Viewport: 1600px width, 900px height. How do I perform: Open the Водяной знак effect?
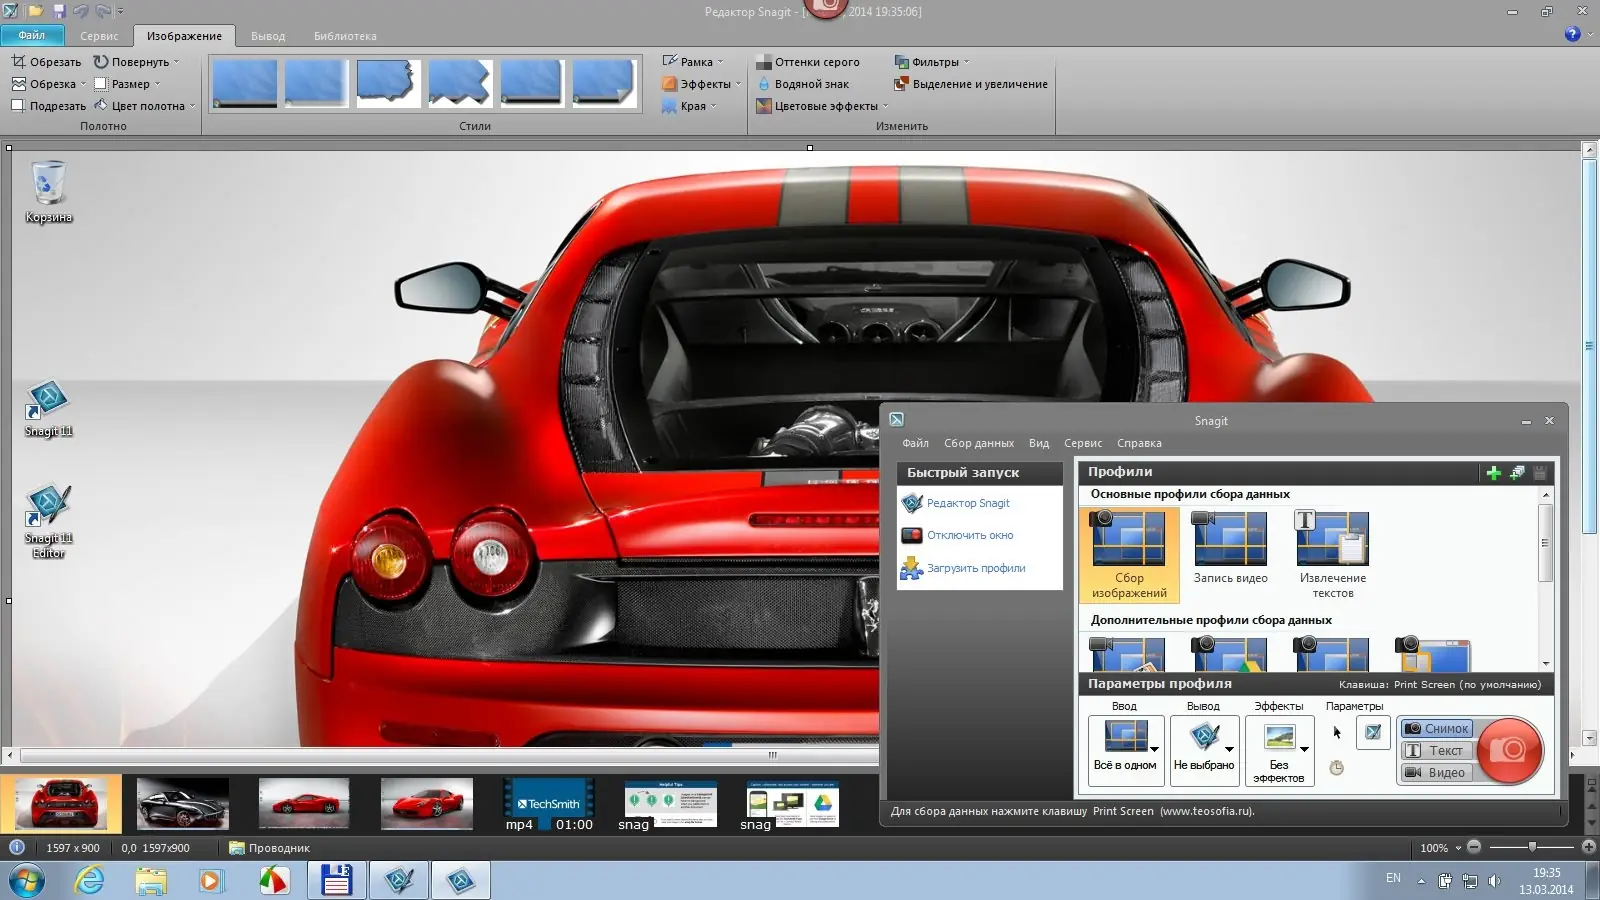coord(810,84)
